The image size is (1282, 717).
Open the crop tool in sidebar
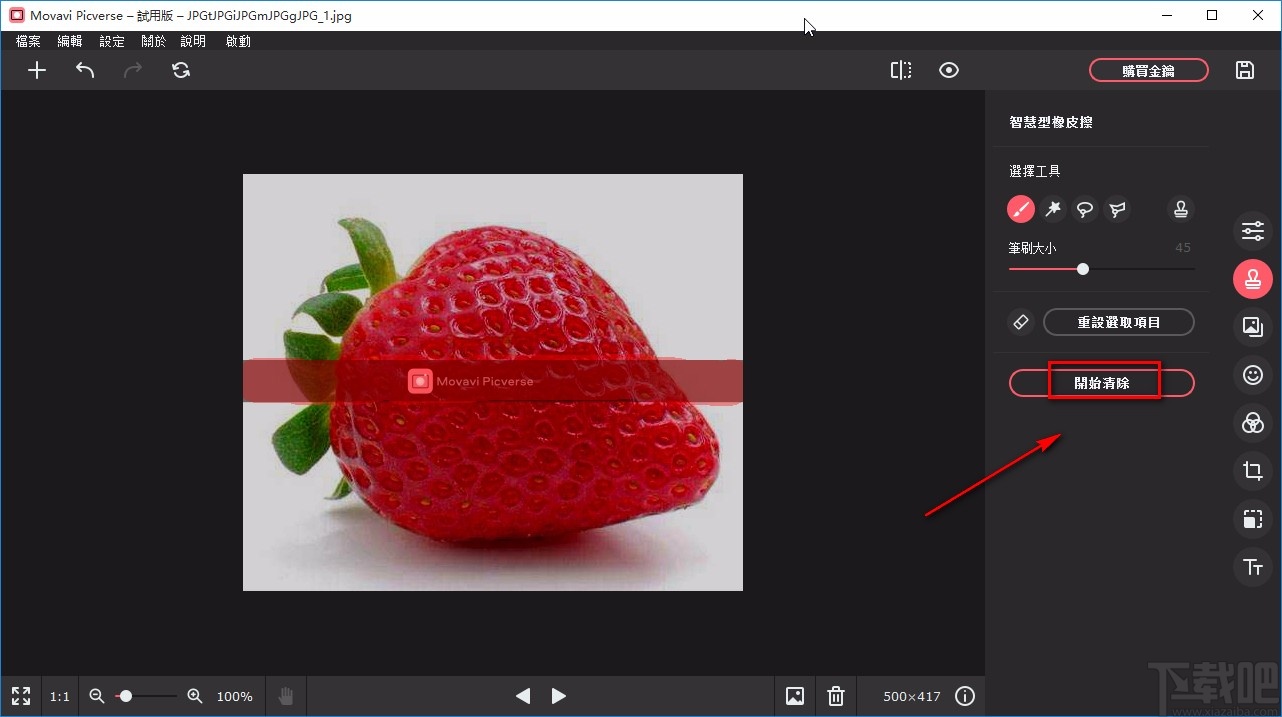tap(1252, 471)
